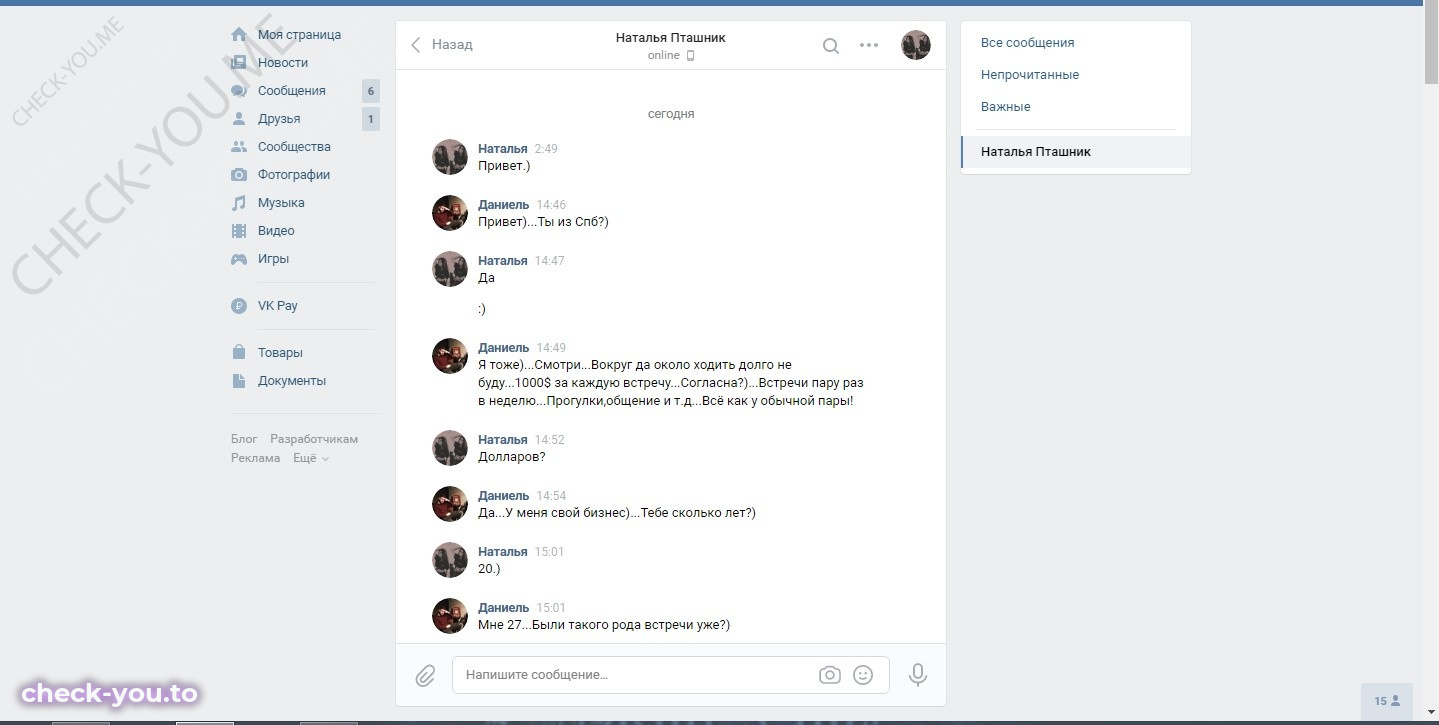Select Все сообщения filter tab
1439x725 pixels.
[1076, 43]
